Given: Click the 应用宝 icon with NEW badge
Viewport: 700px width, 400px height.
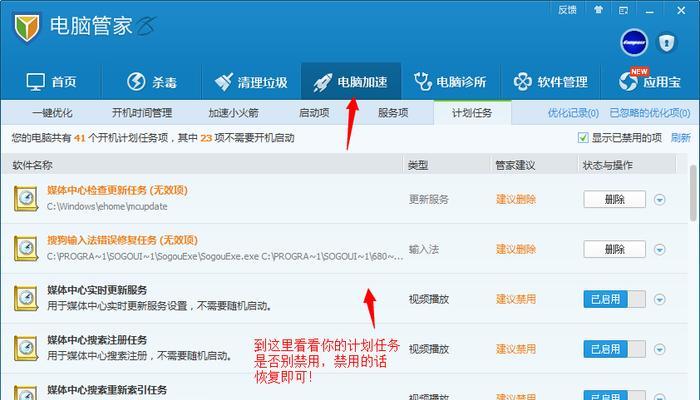Looking at the screenshot, I should pyautogui.click(x=629, y=80).
